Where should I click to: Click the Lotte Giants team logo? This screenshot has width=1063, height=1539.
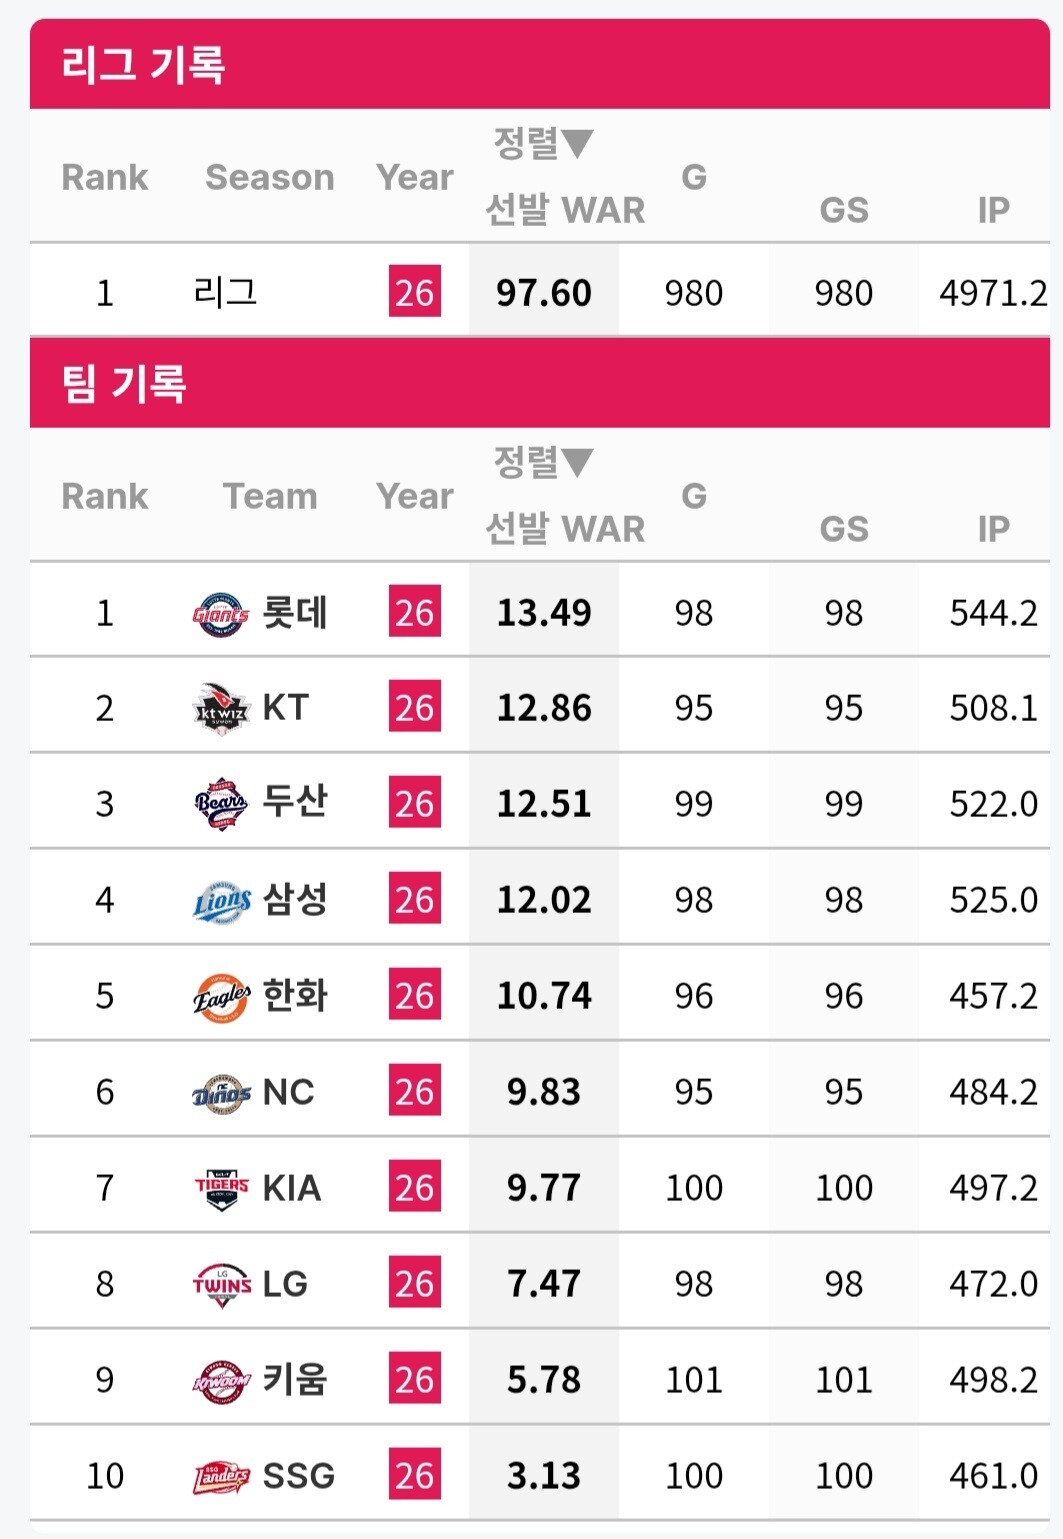(x=221, y=614)
